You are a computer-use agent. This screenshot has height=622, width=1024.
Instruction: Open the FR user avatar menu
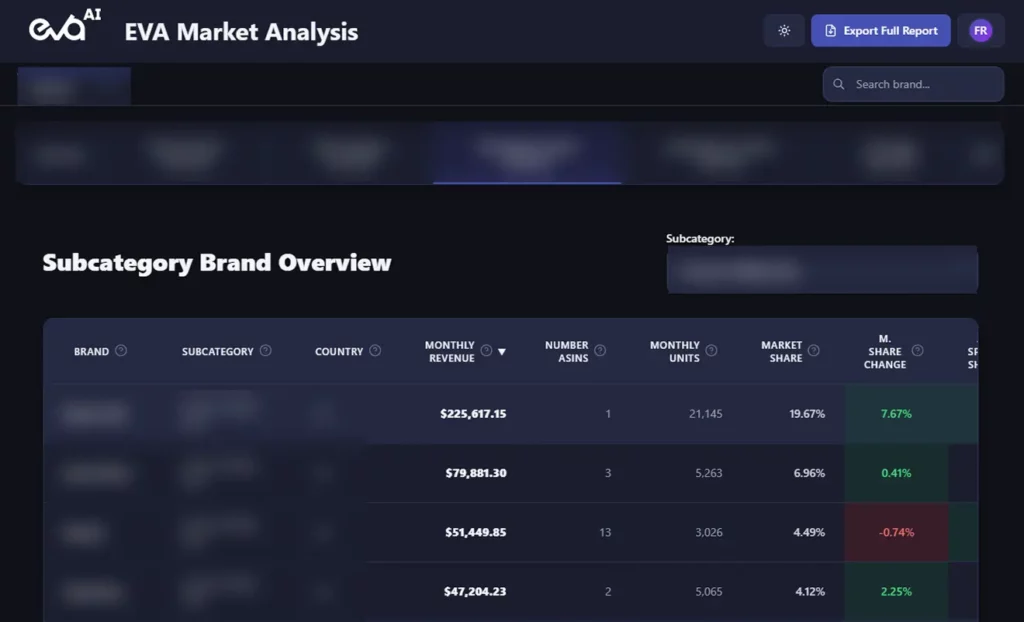pyautogui.click(x=980, y=31)
